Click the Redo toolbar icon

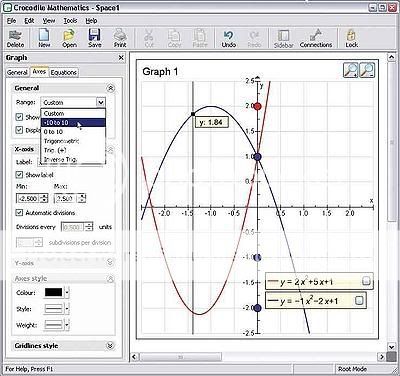tap(254, 38)
